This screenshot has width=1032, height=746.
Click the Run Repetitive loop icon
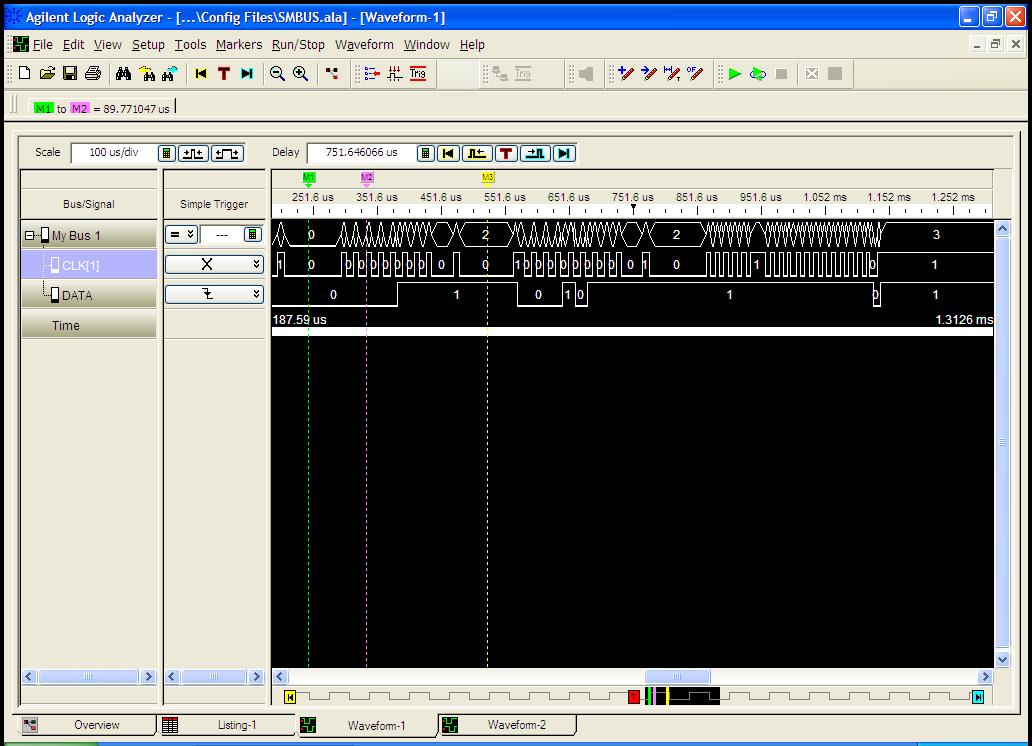pos(758,74)
